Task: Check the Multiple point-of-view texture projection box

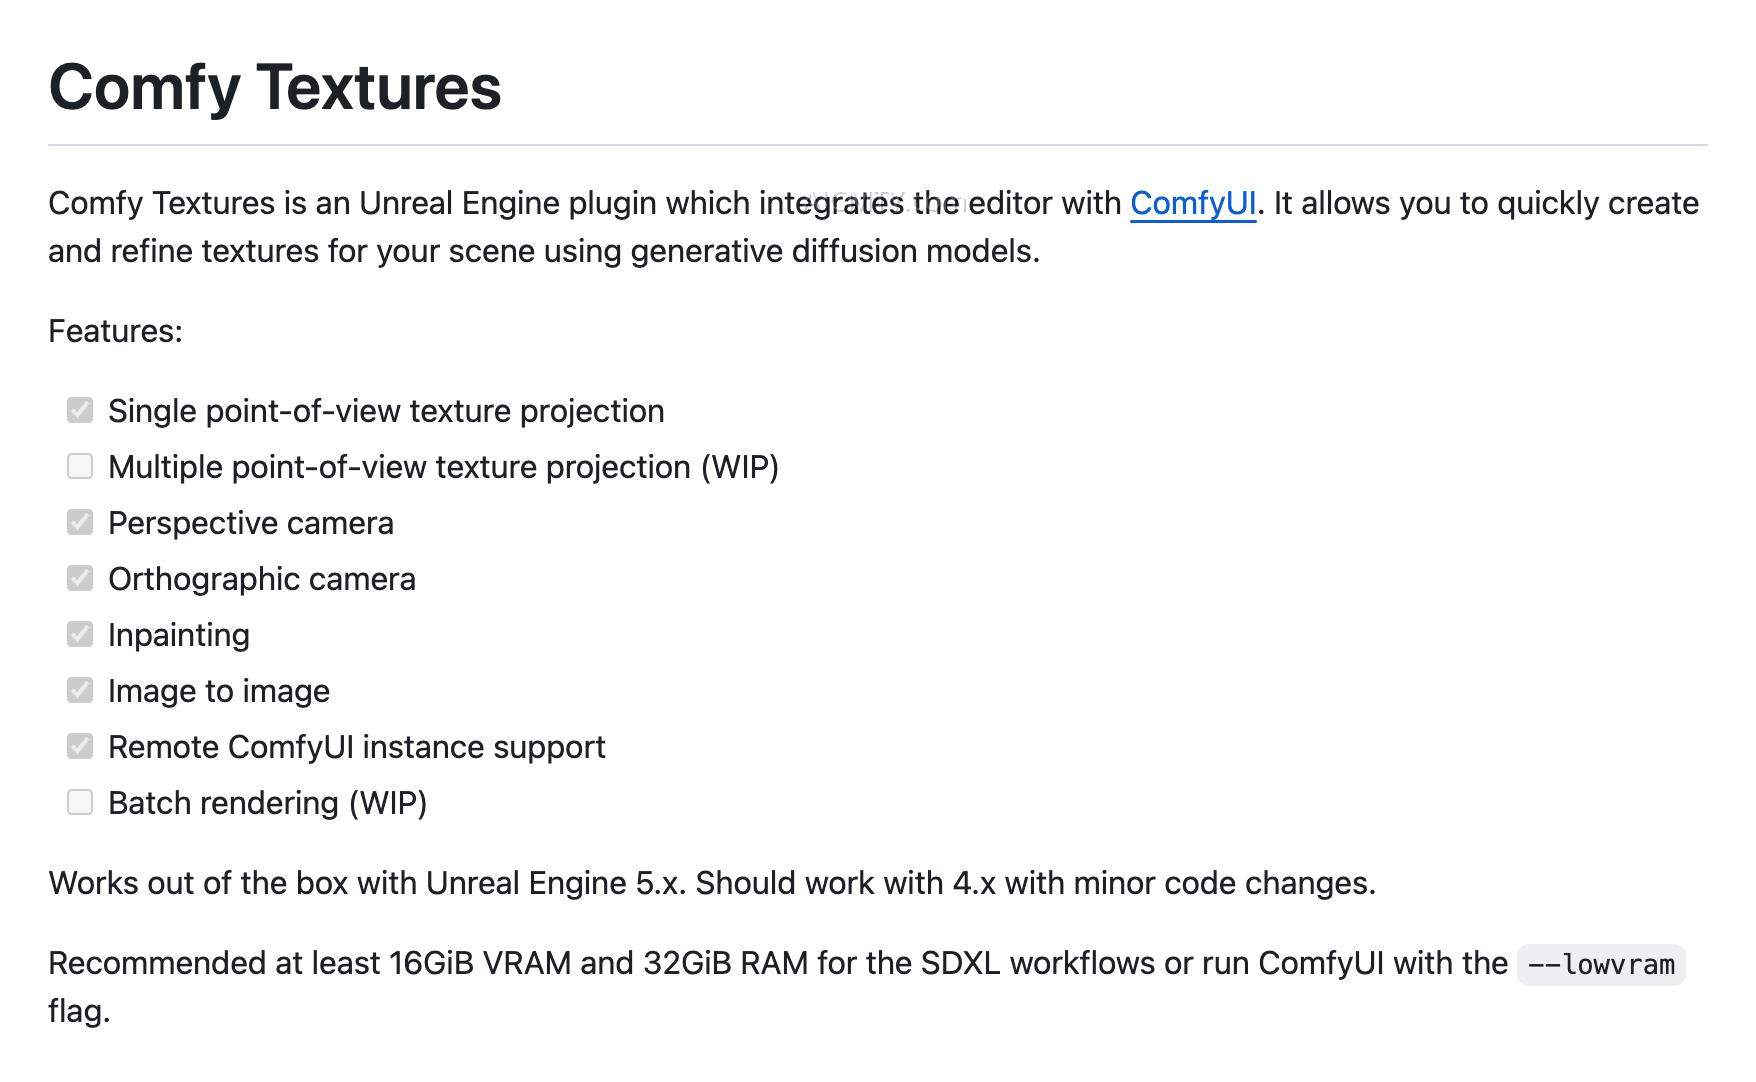Action: tap(80, 467)
